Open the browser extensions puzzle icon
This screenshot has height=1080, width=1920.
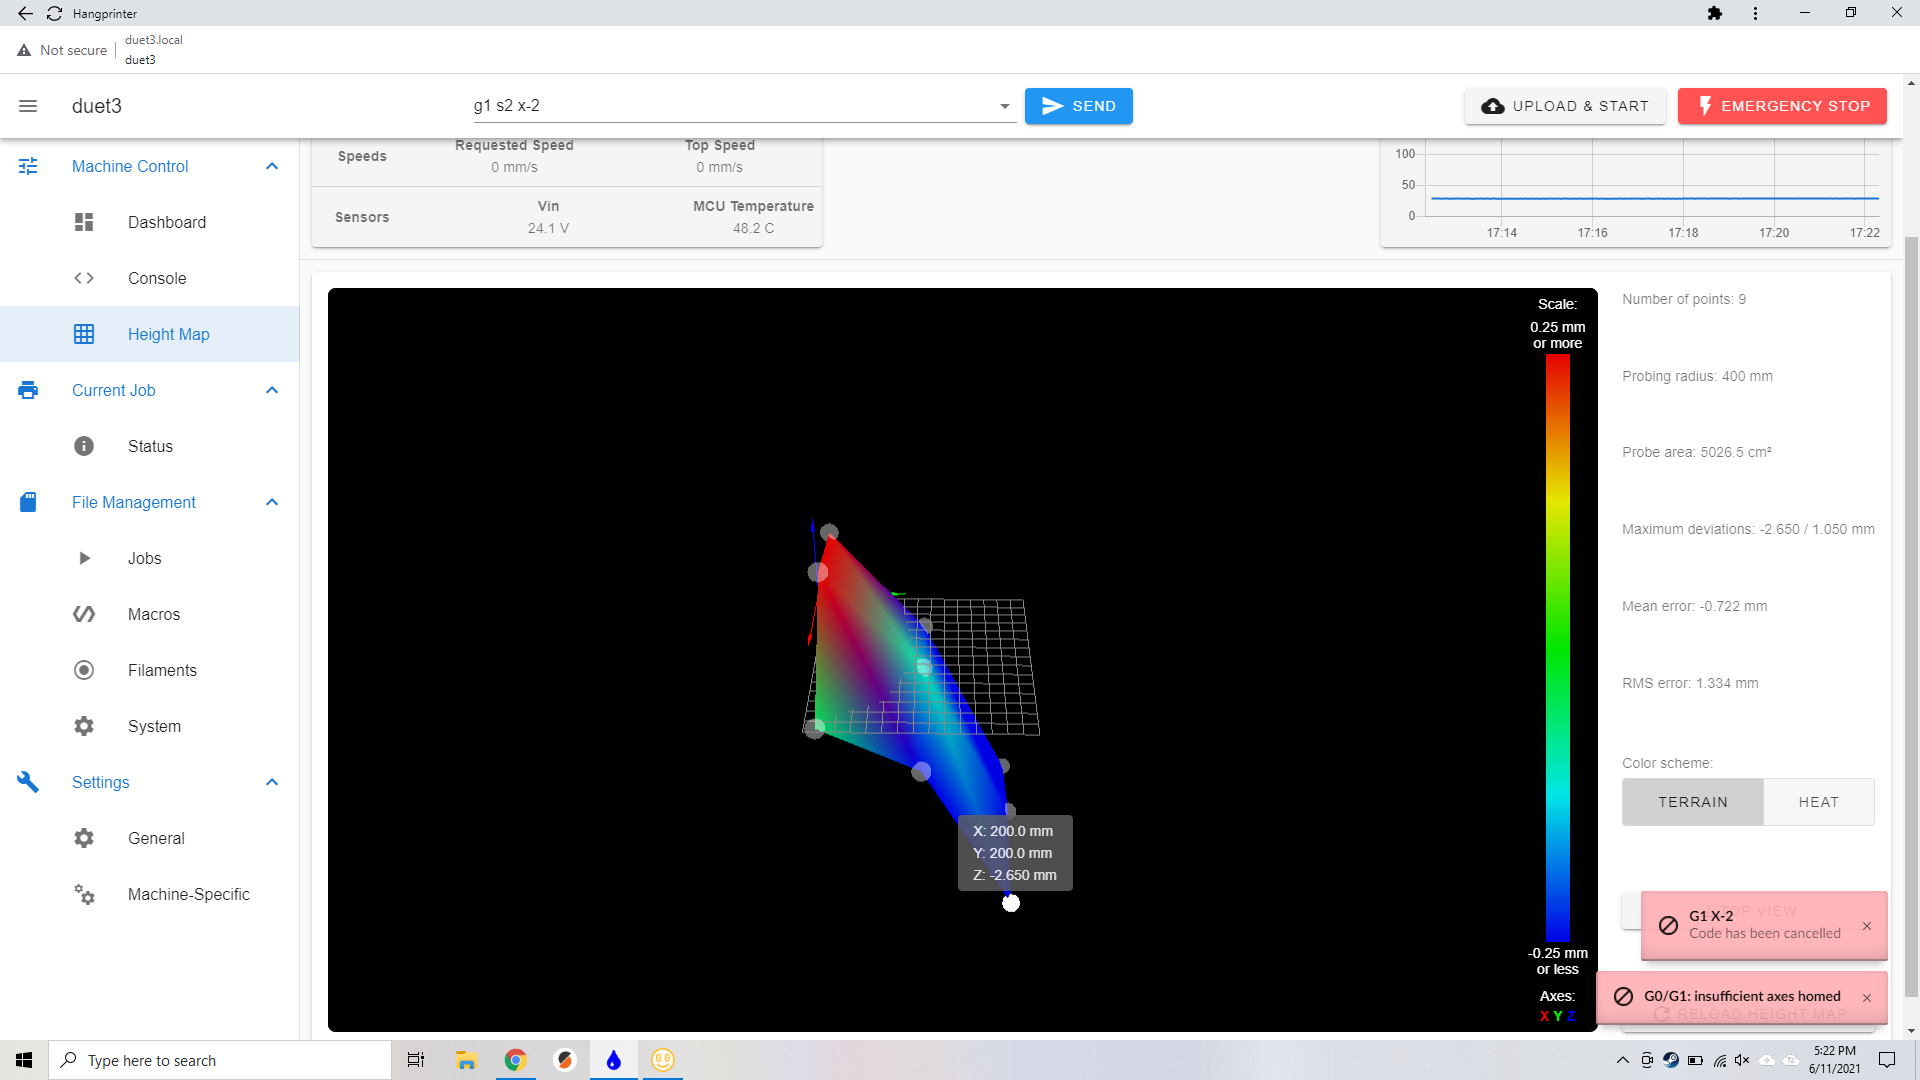1715,13
